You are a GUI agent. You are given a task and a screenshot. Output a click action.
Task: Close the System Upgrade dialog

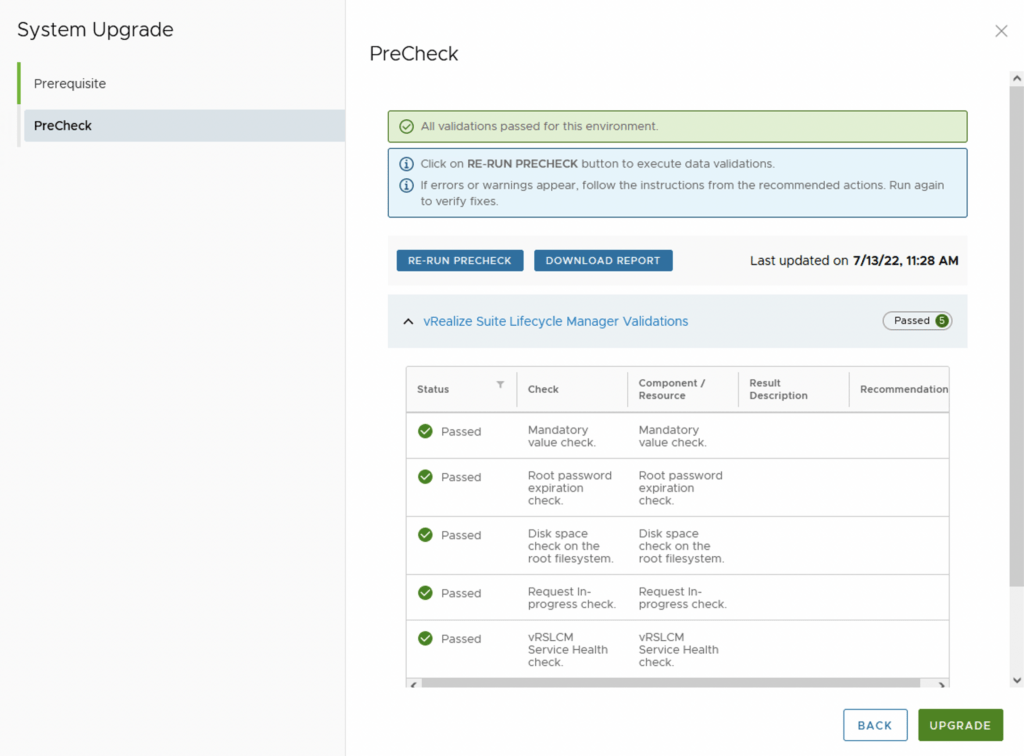1001,31
